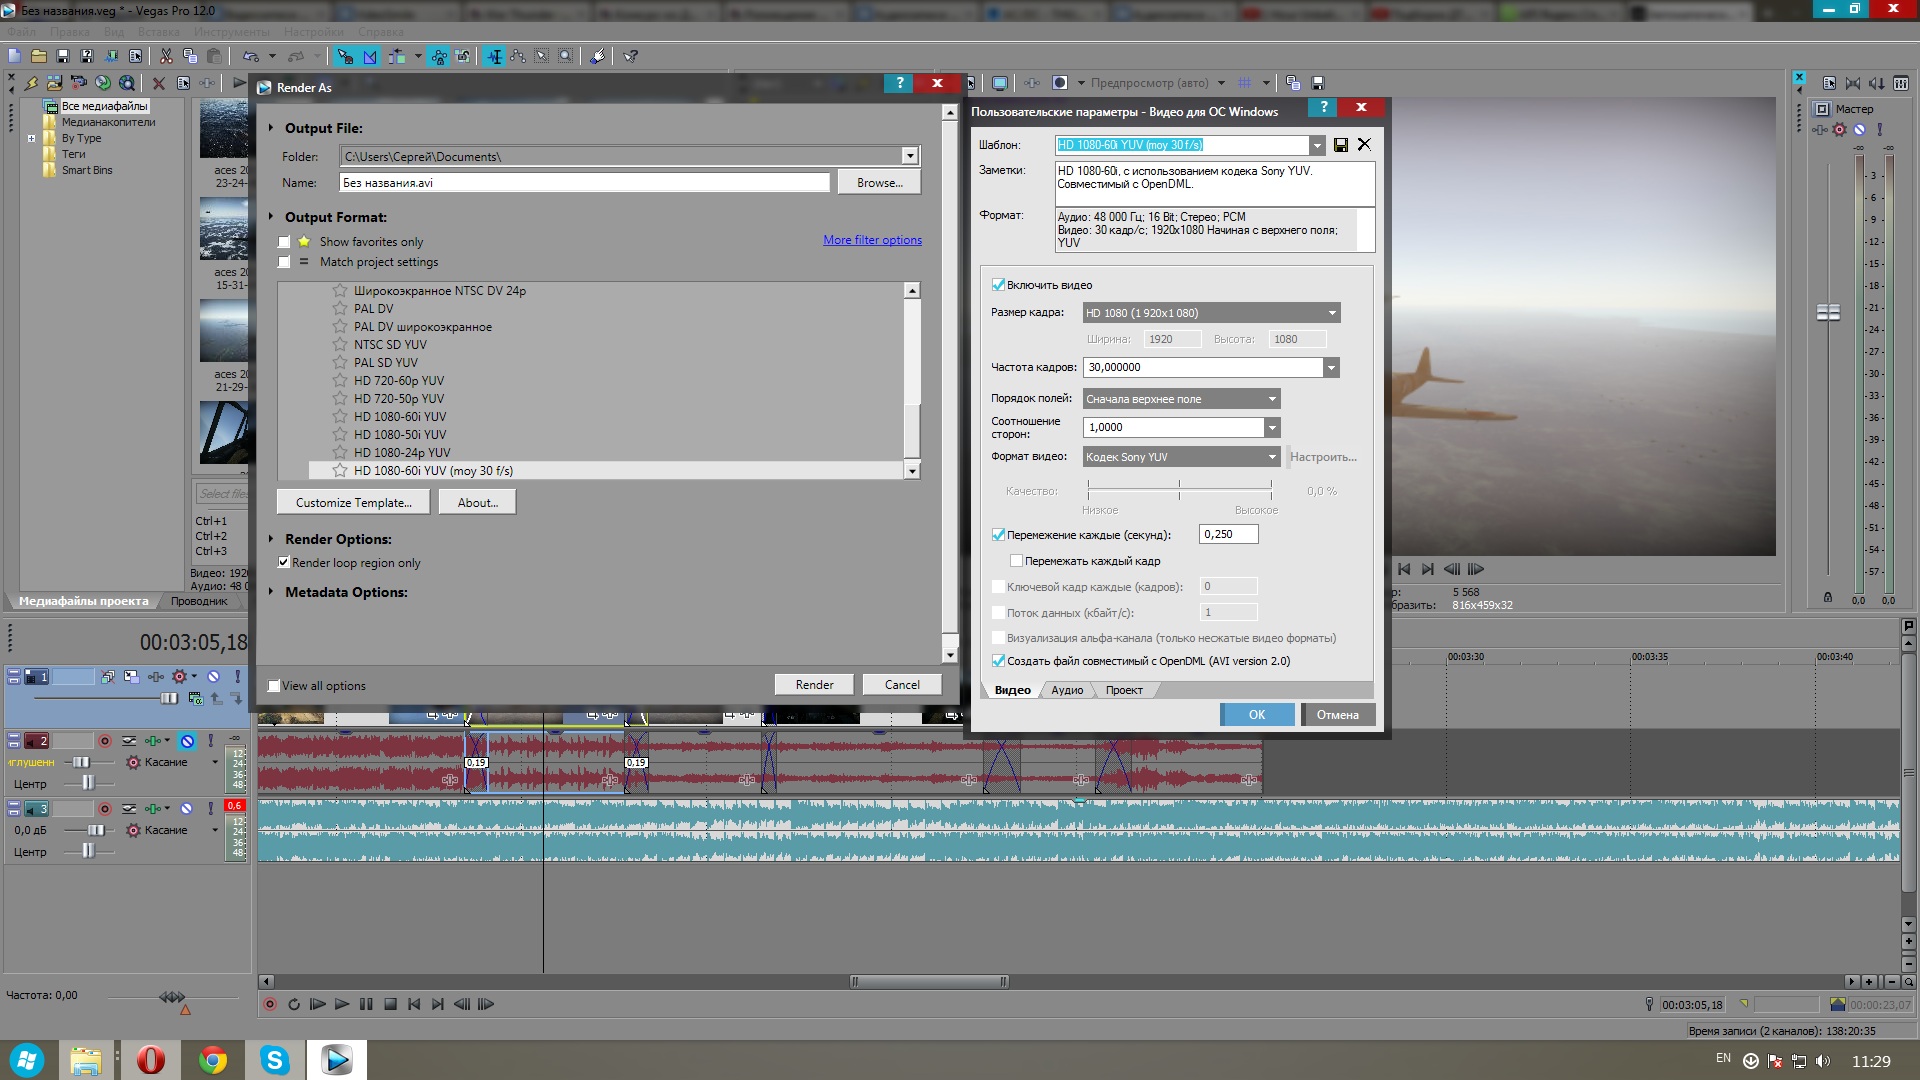This screenshot has height=1080, width=1920.
Task: Open Skype from the taskbar
Action: pos(274,1059)
